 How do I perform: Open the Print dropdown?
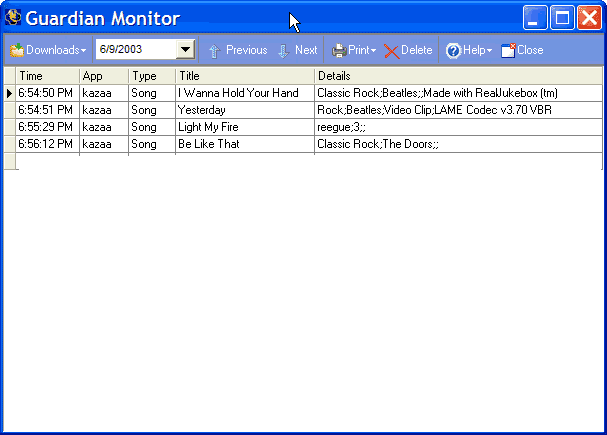click(x=354, y=50)
